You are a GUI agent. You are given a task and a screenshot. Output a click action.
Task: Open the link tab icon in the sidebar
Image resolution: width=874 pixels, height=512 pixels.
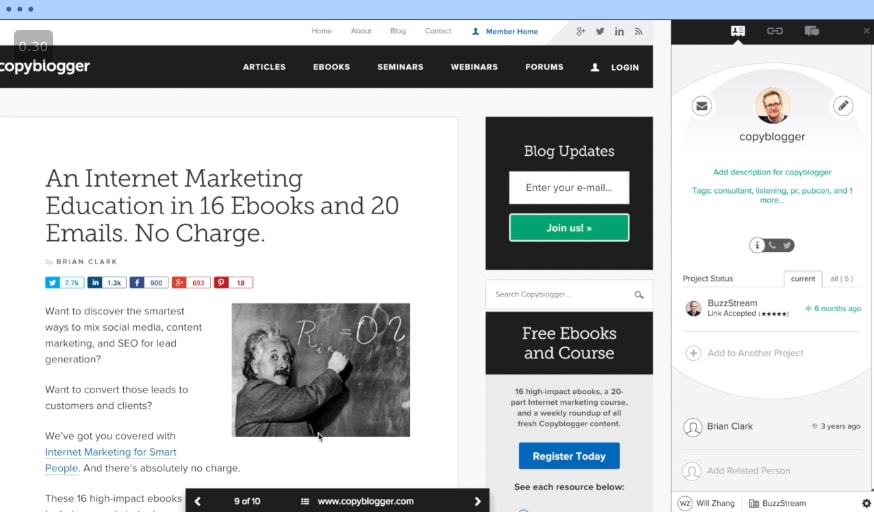775,31
